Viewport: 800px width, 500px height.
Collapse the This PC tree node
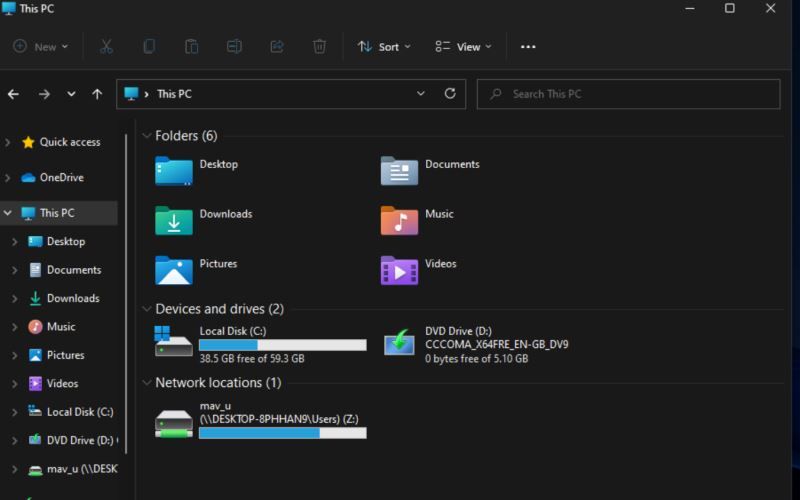9,213
